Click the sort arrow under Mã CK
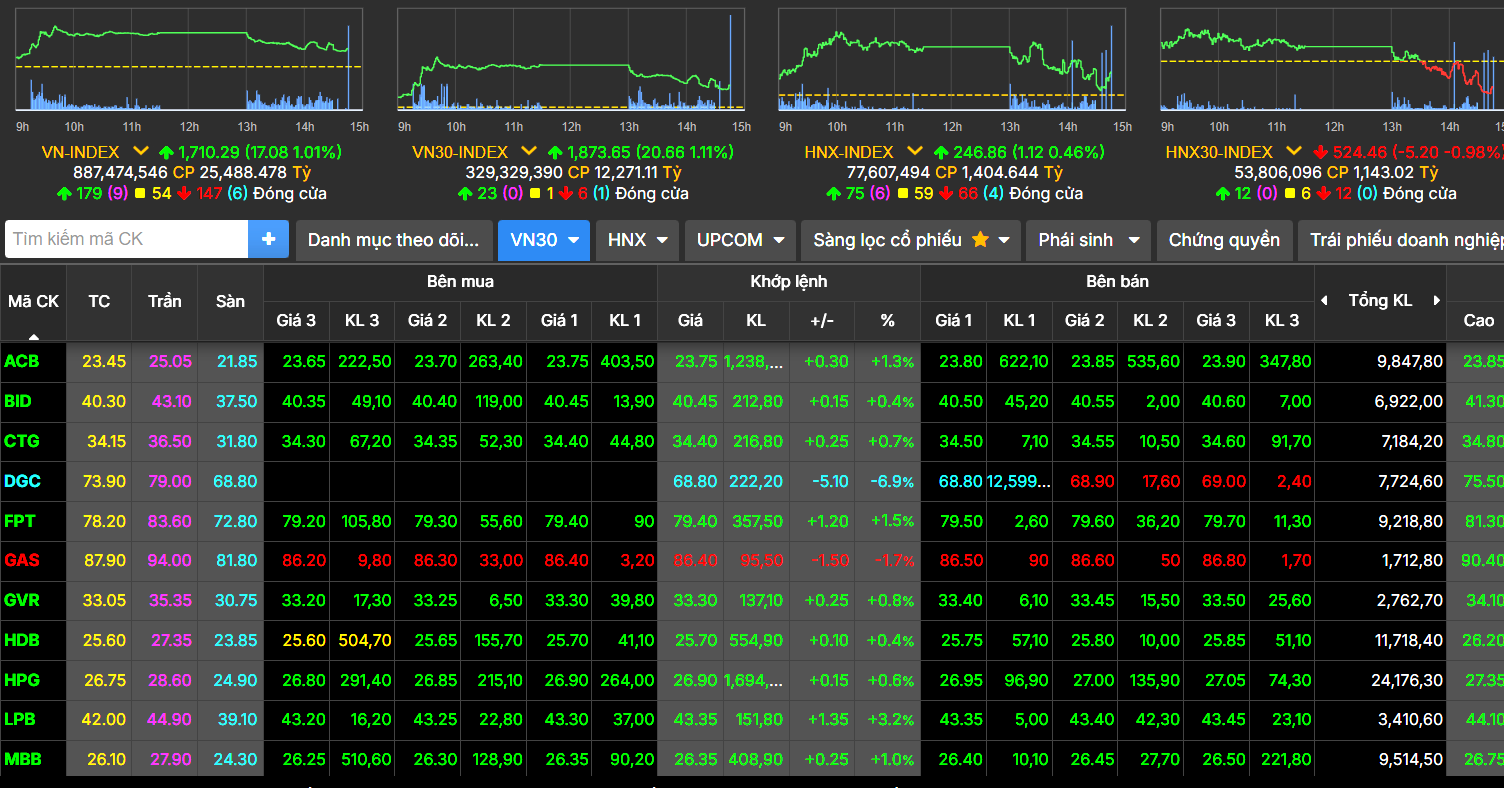This screenshot has width=1504, height=788. click(34, 336)
